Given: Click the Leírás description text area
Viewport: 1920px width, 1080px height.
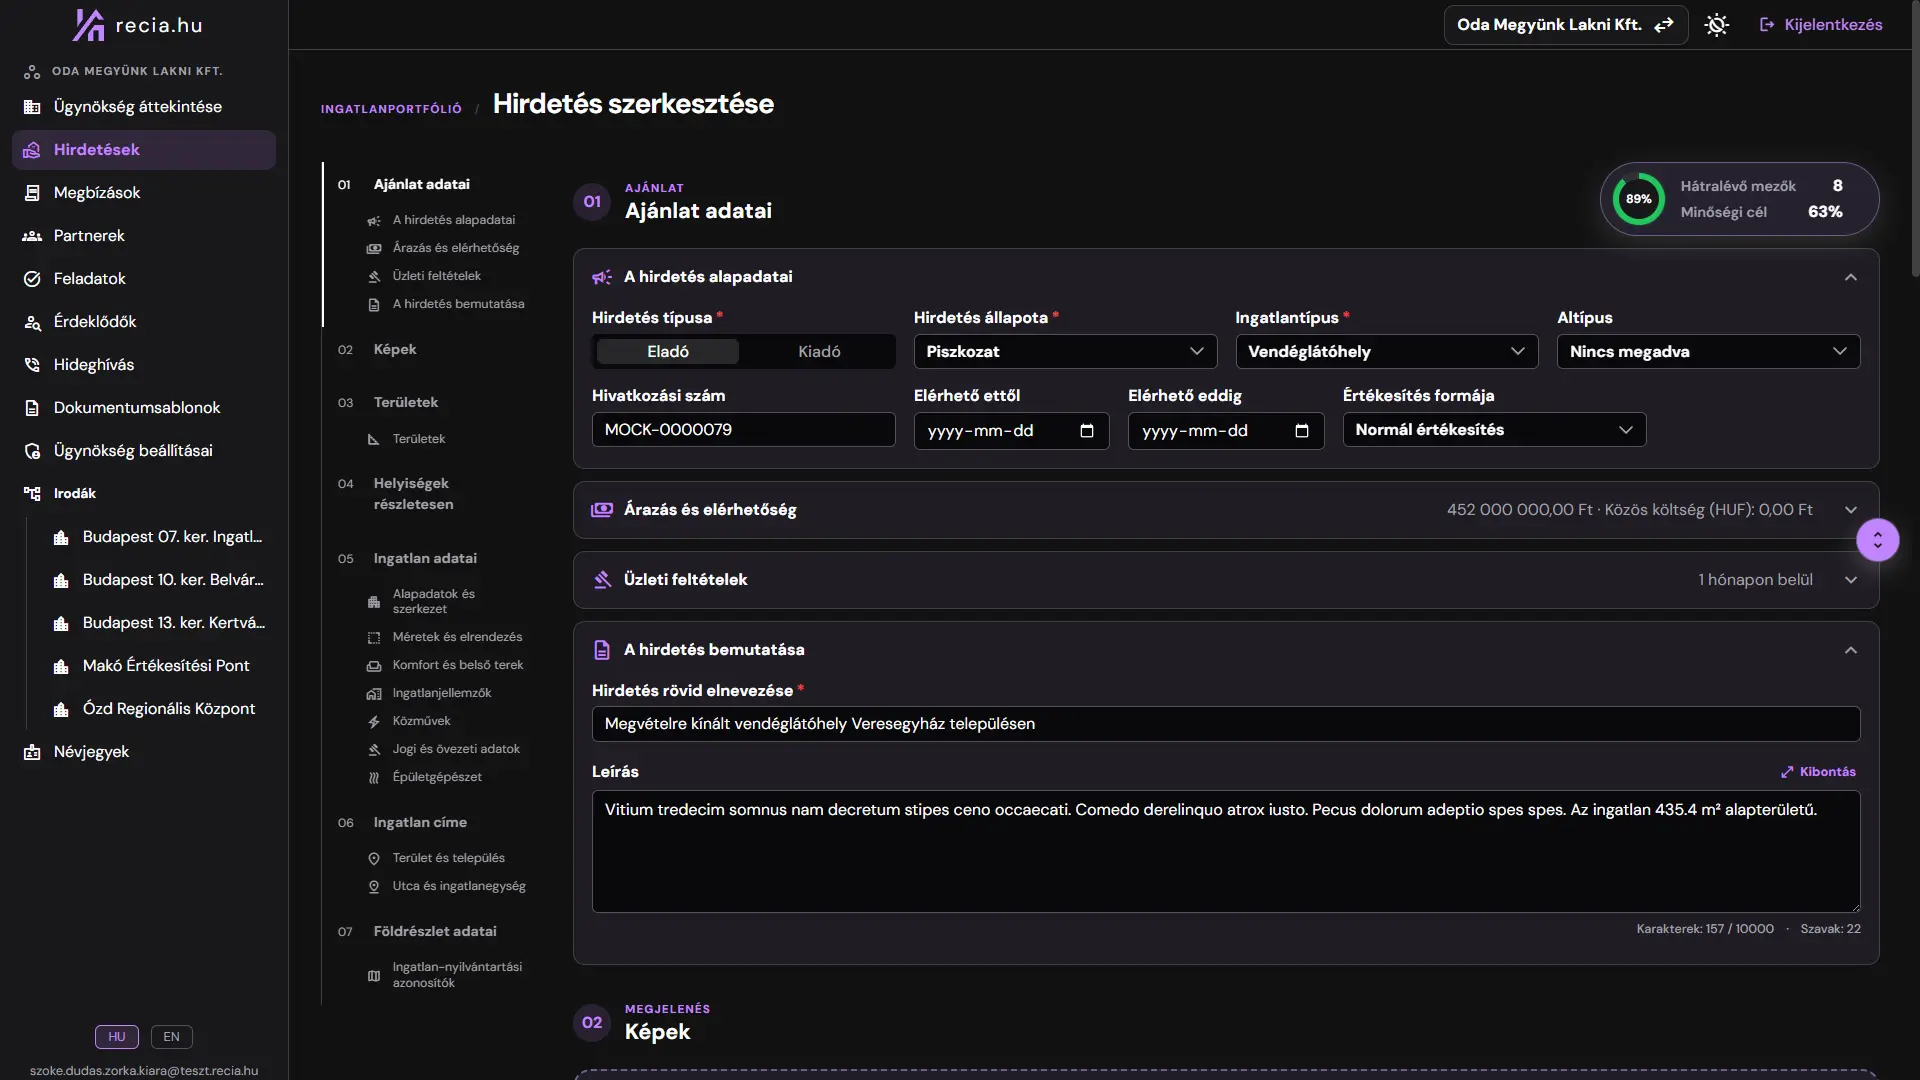Looking at the screenshot, I should pyautogui.click(x=1226, y=852).
